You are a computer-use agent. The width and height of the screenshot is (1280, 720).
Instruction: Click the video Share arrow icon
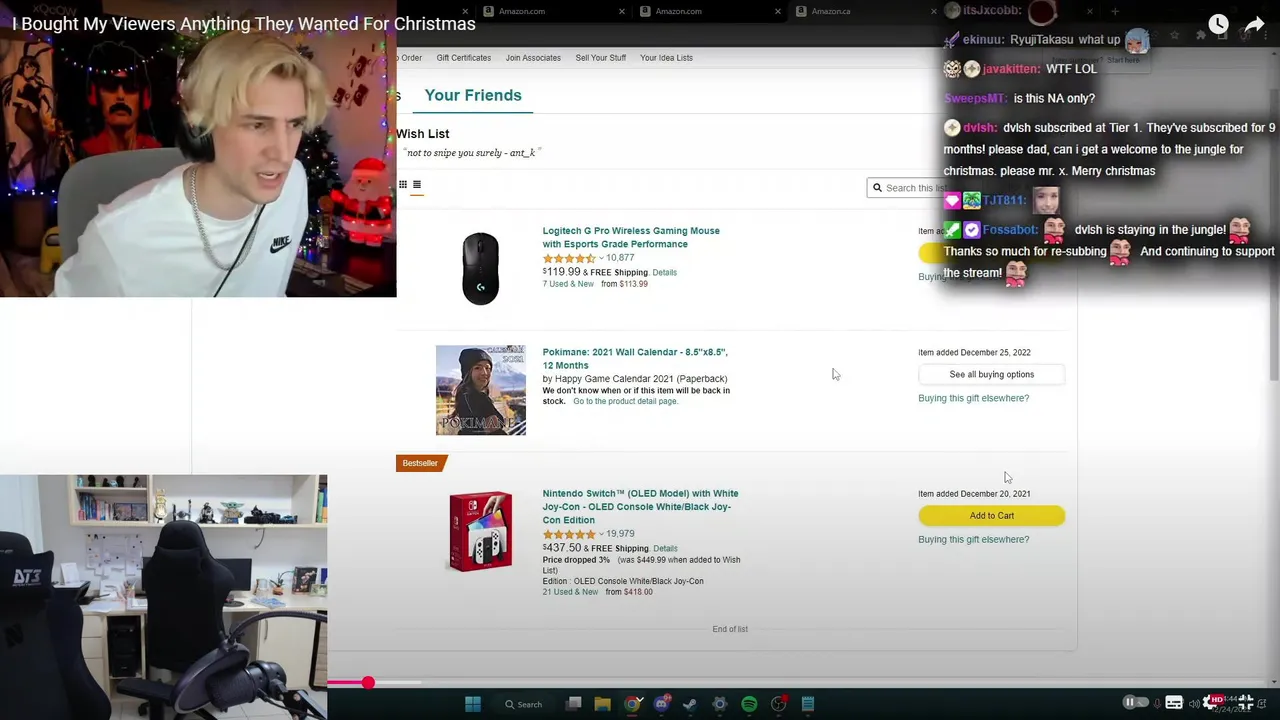(1255, 24)
